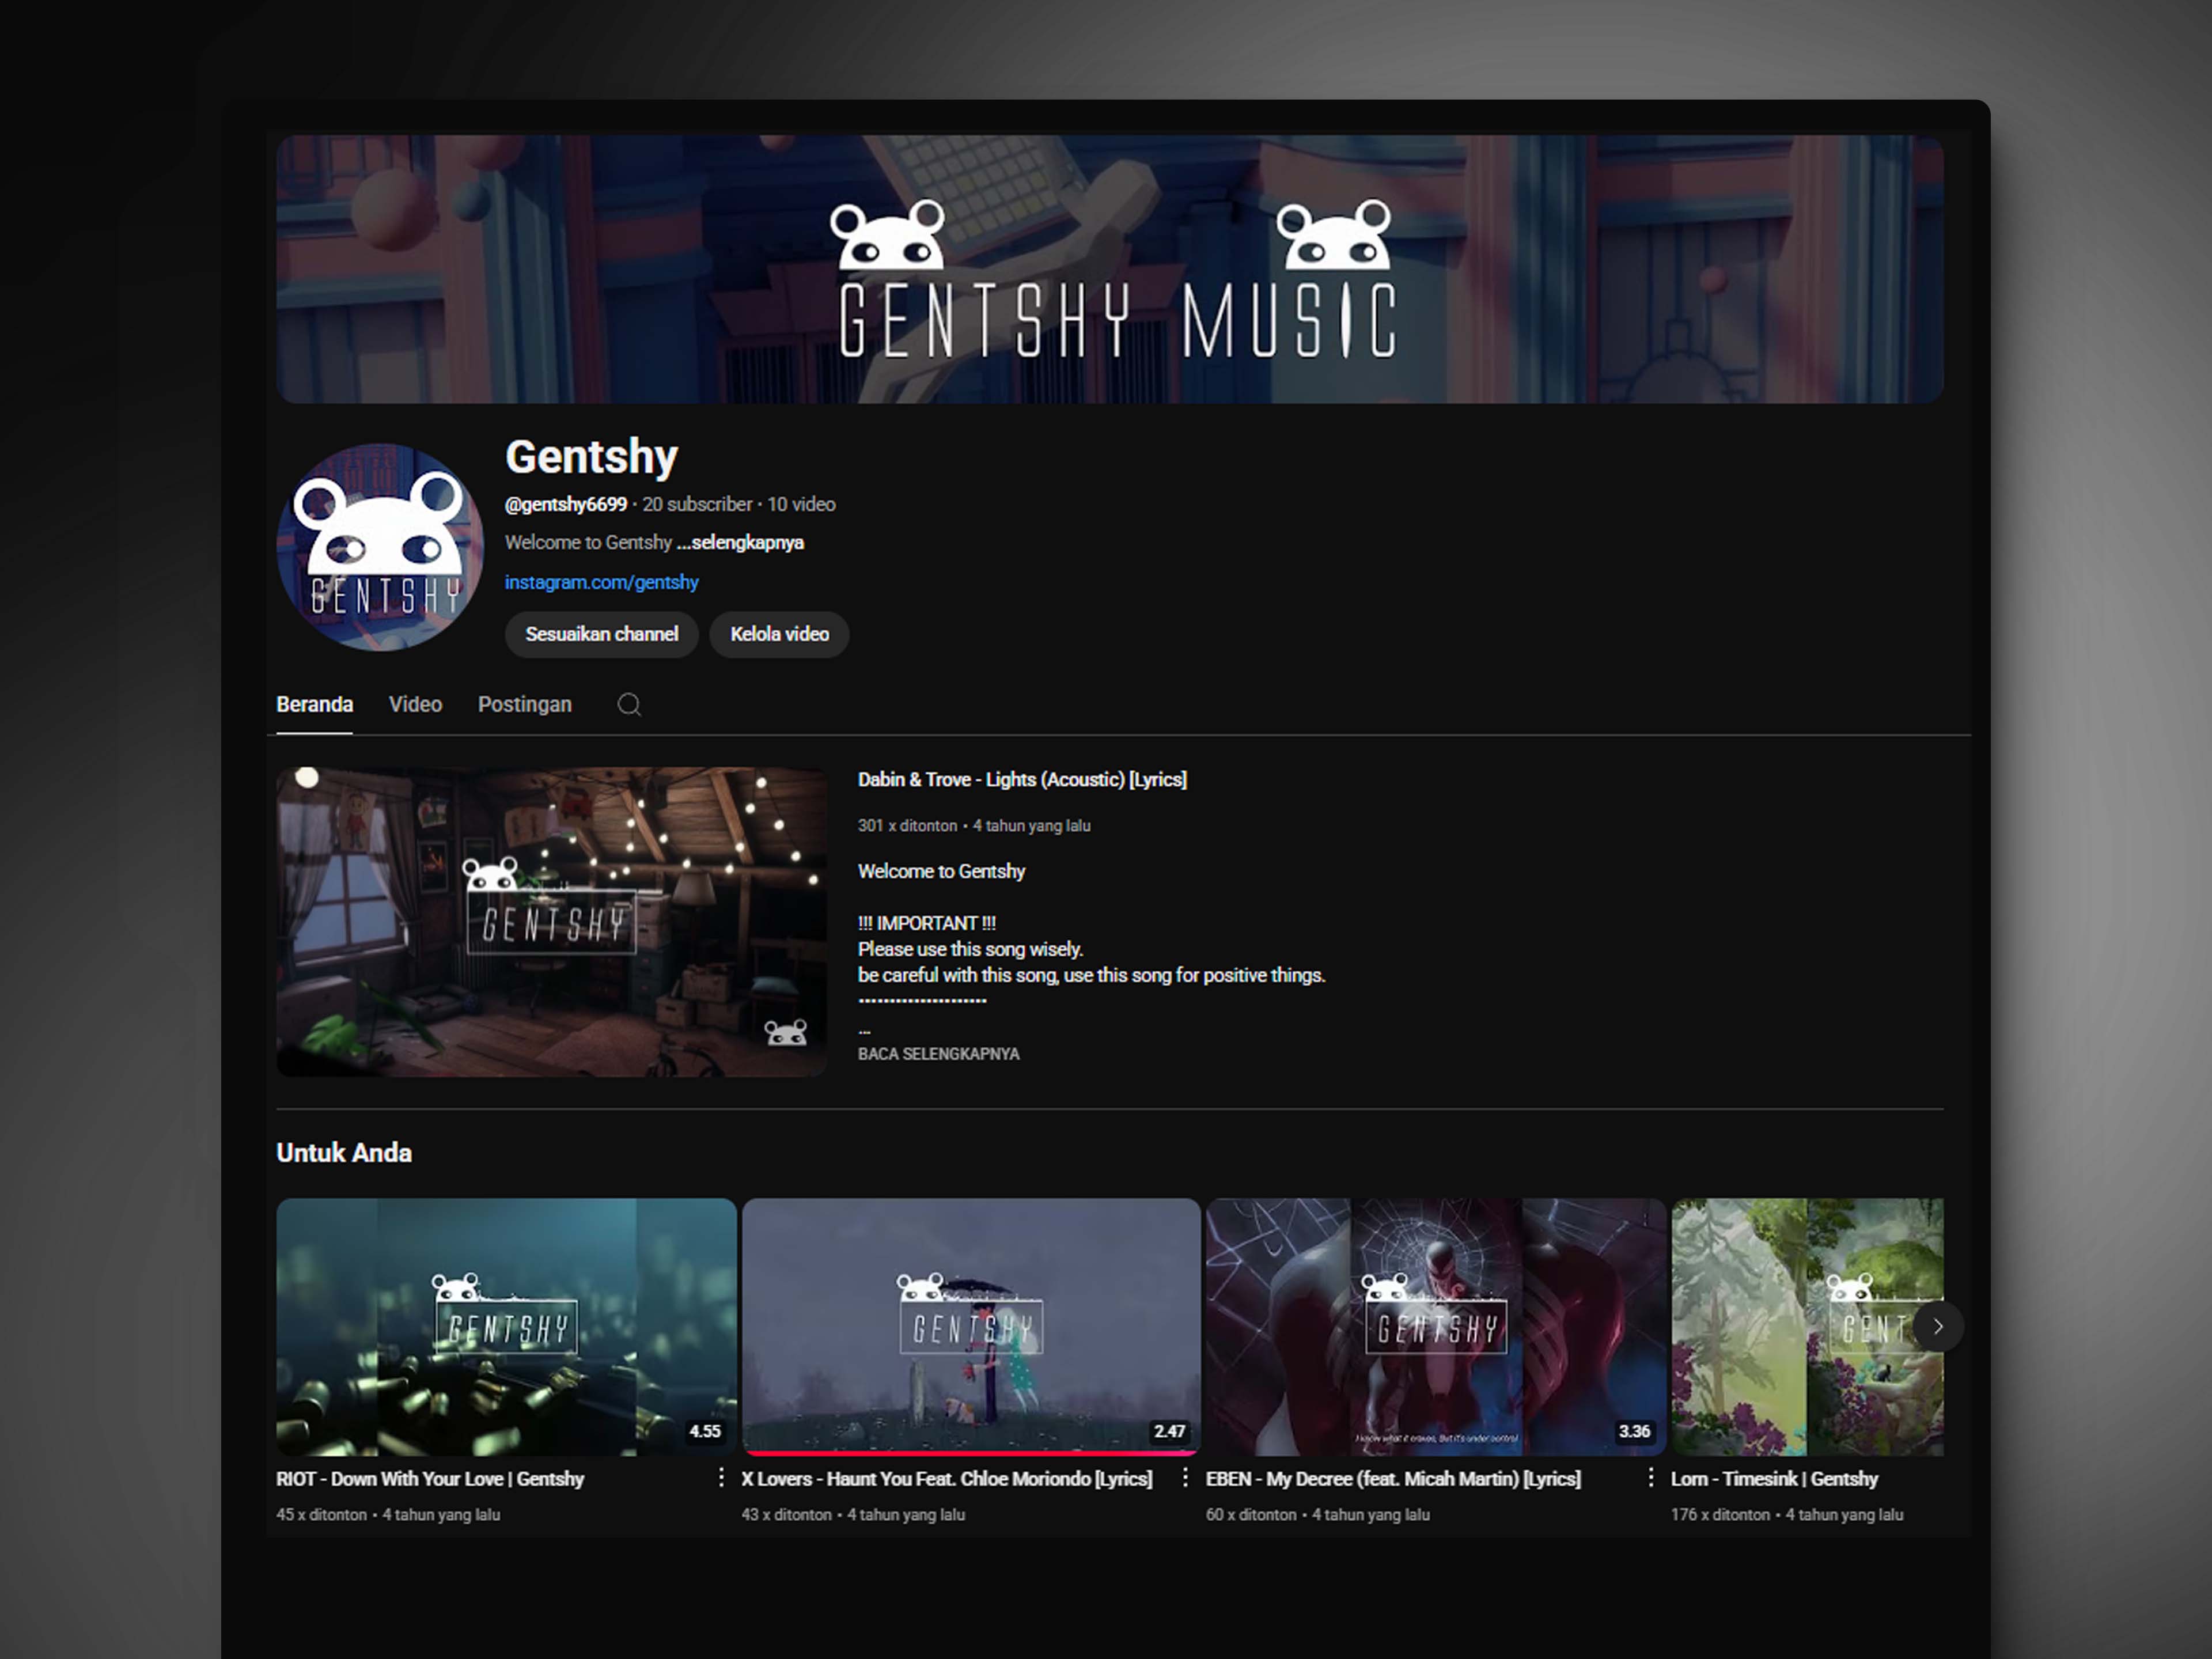2212x1659 pixels.
Task: Open options menu for EBEN video
Action: tap(1650, 1478)
